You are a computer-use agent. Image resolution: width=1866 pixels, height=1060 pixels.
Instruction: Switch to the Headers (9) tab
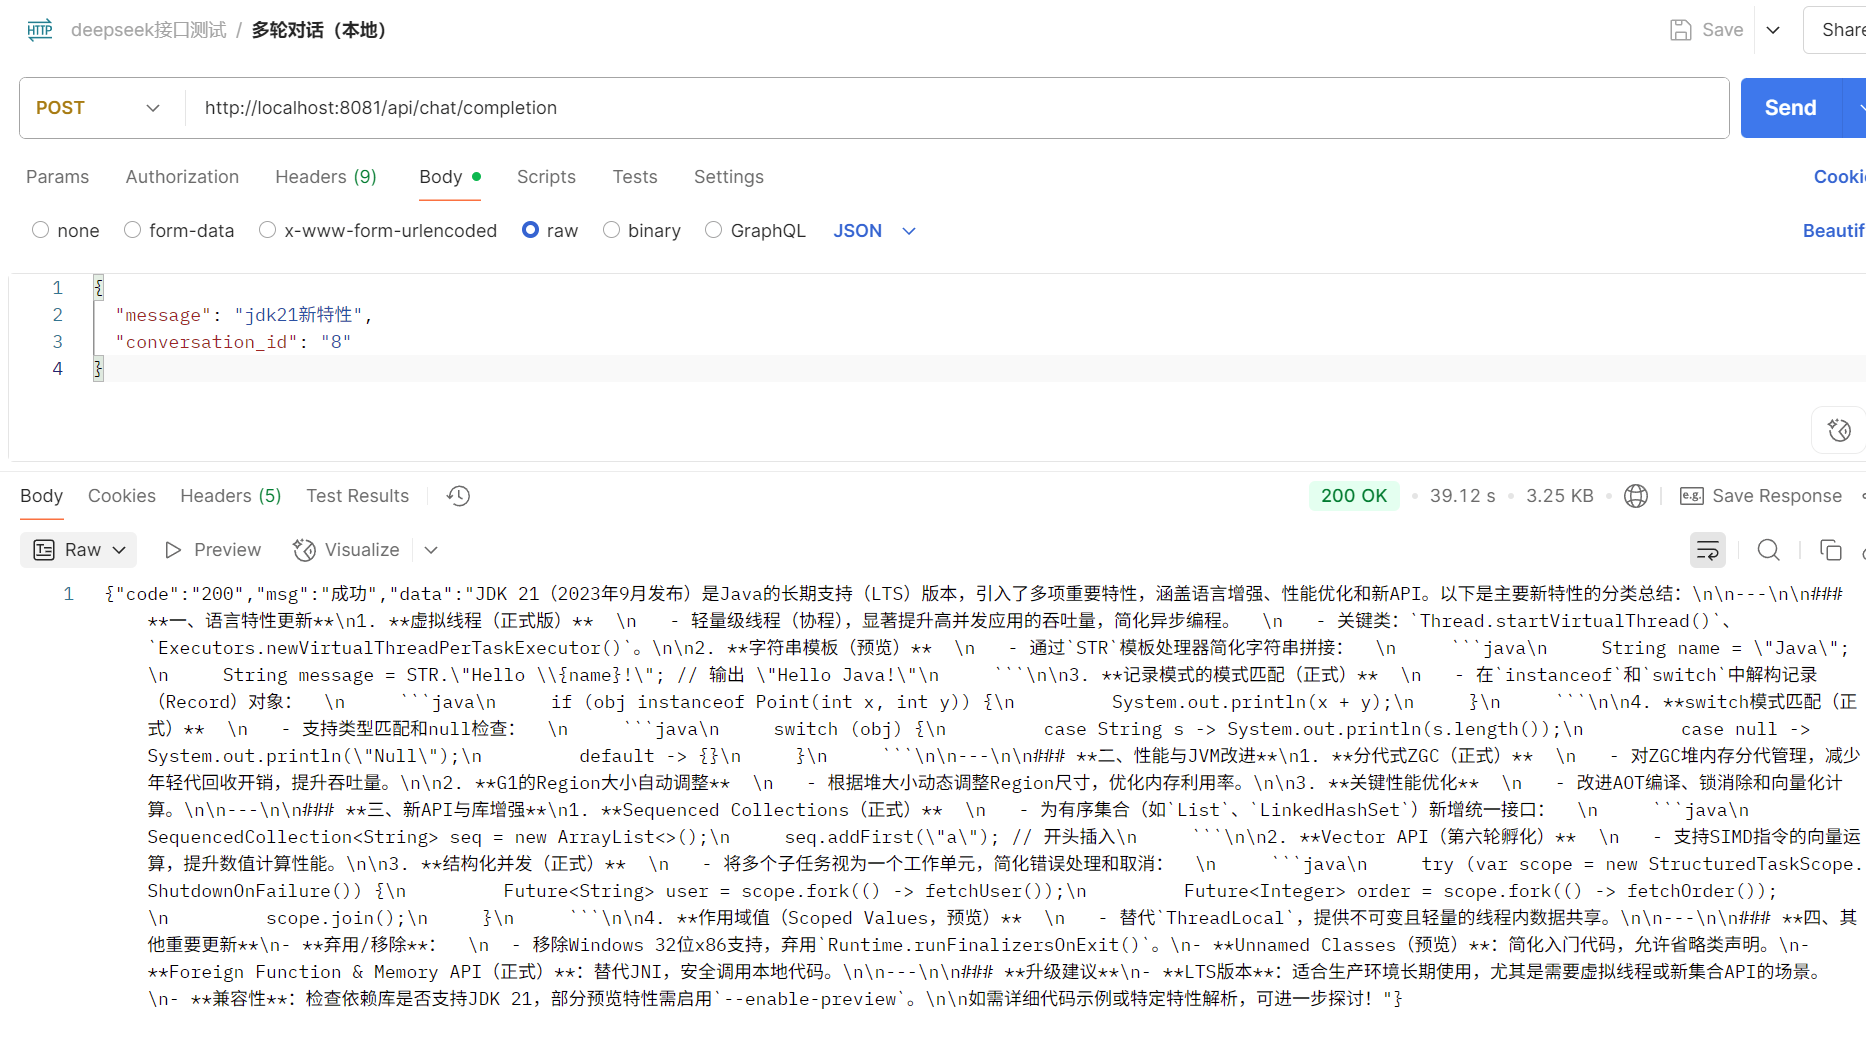tap(326, 177)
